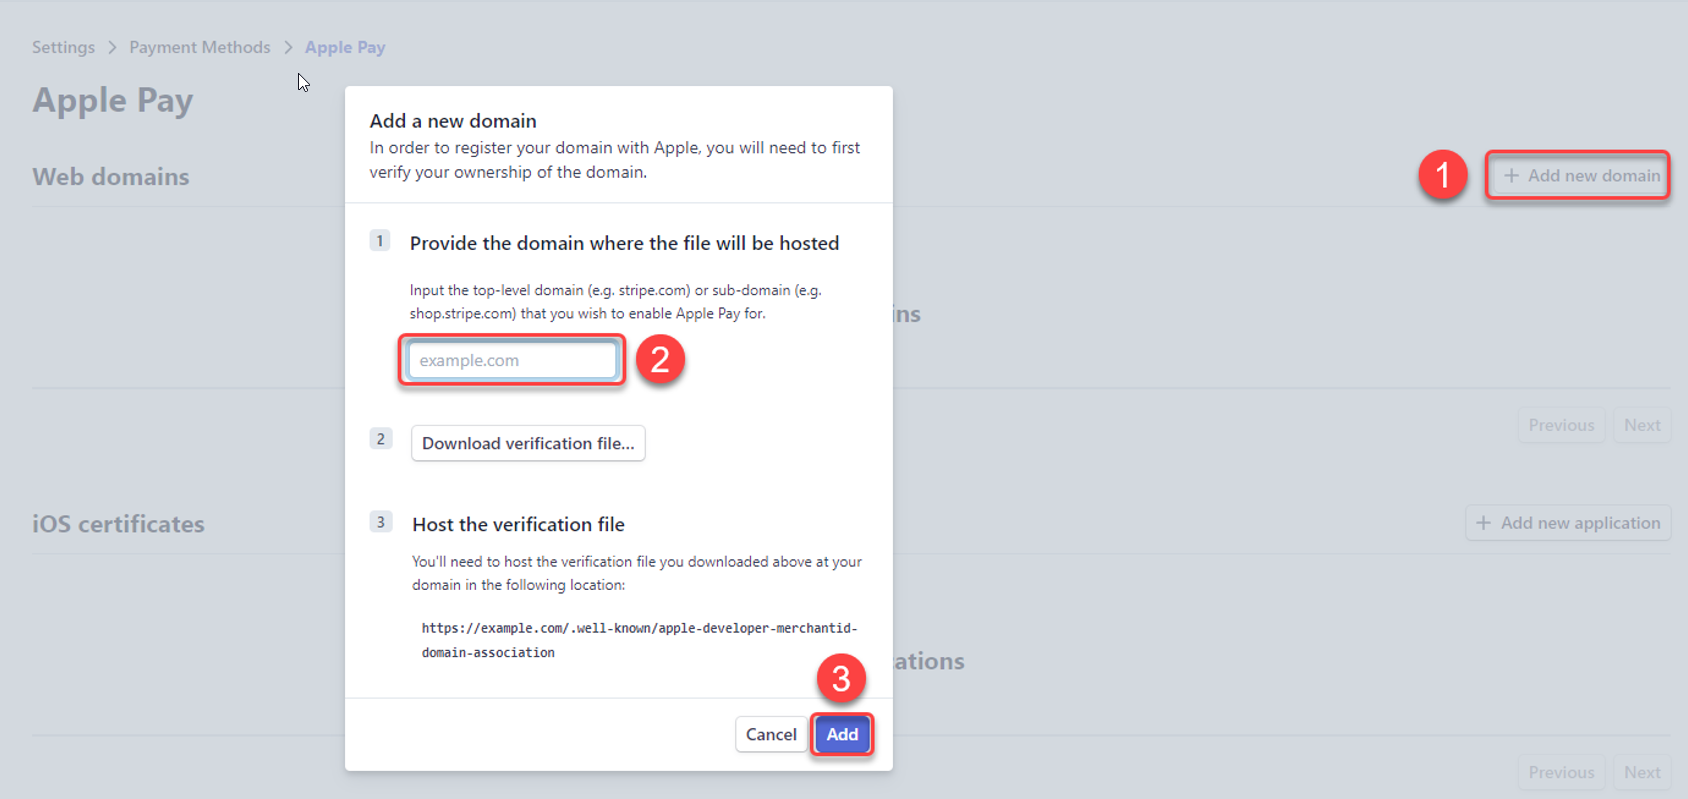Open the Settings breadcrumb link
1688x799 pixels.
click(63, 47)
